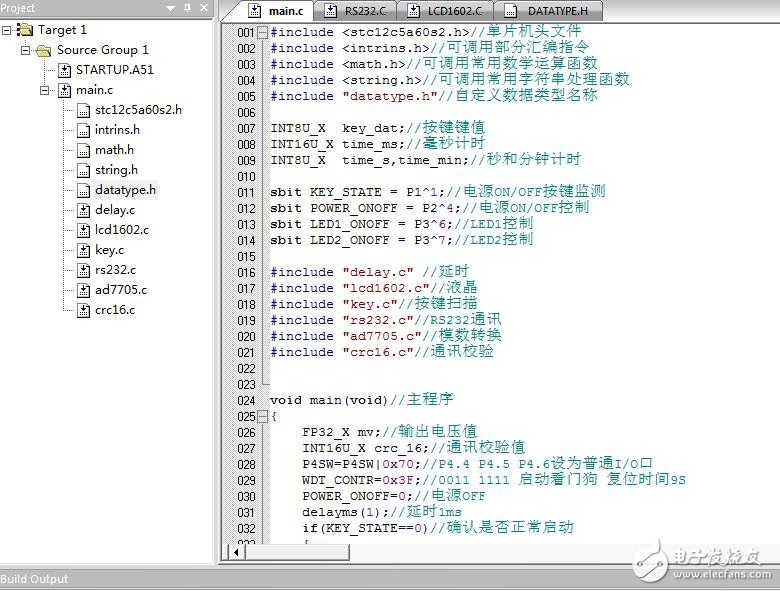Image resolution: width=780 pixels, height=591 pixels.
Task: Click the delay.c file icon
Action: point(83,210)
